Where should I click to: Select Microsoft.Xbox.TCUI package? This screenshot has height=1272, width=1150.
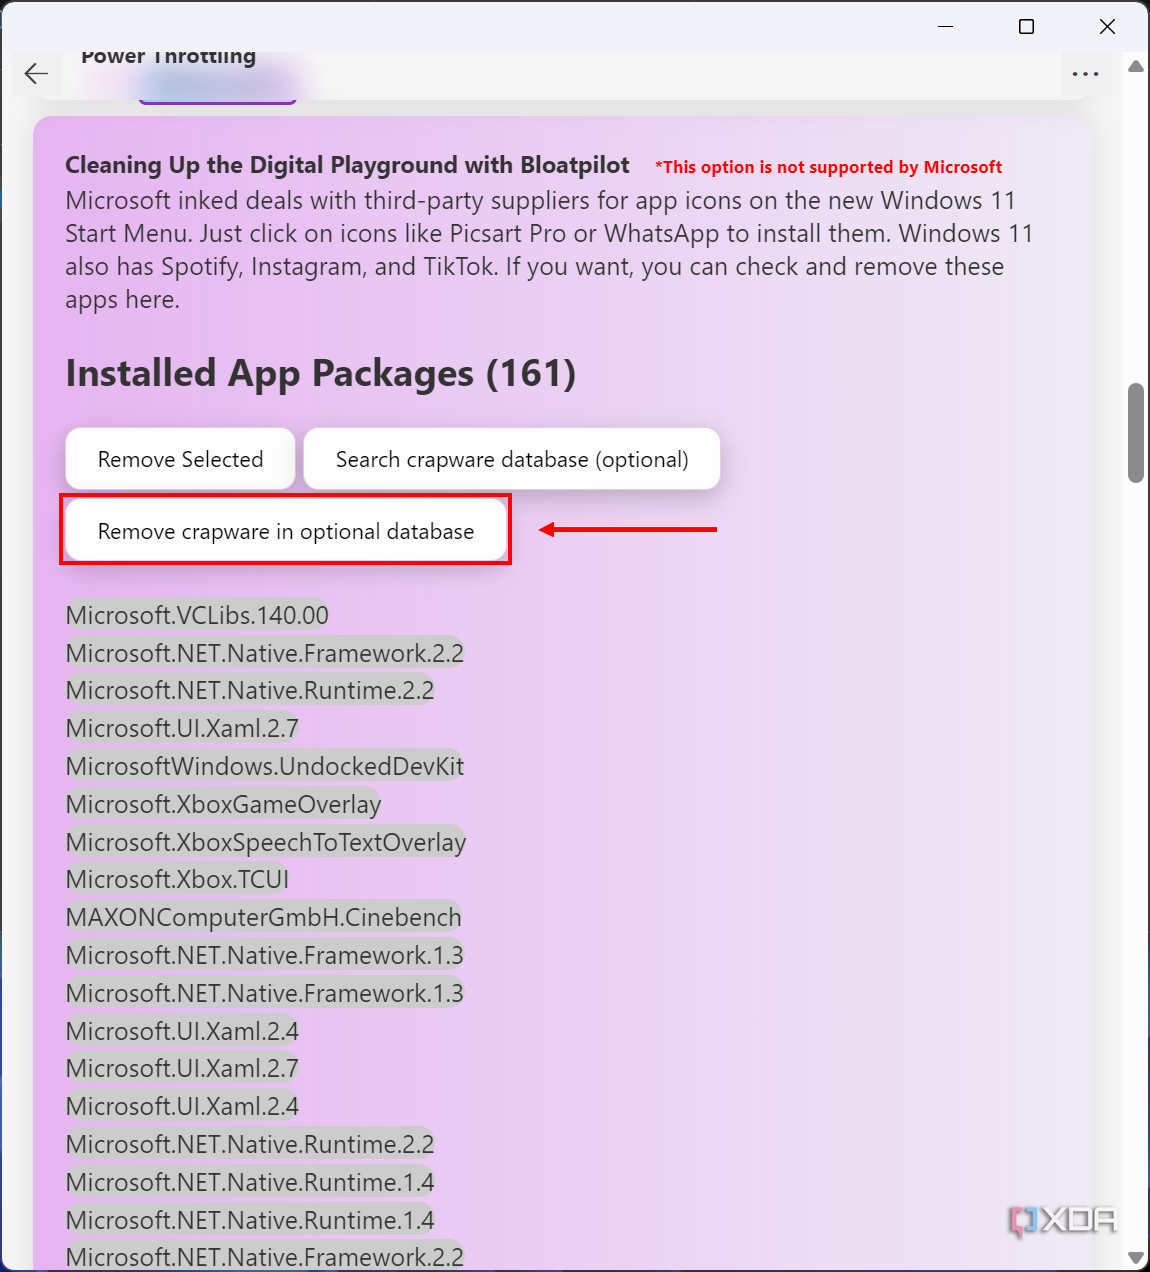click(x=178, y=880)
